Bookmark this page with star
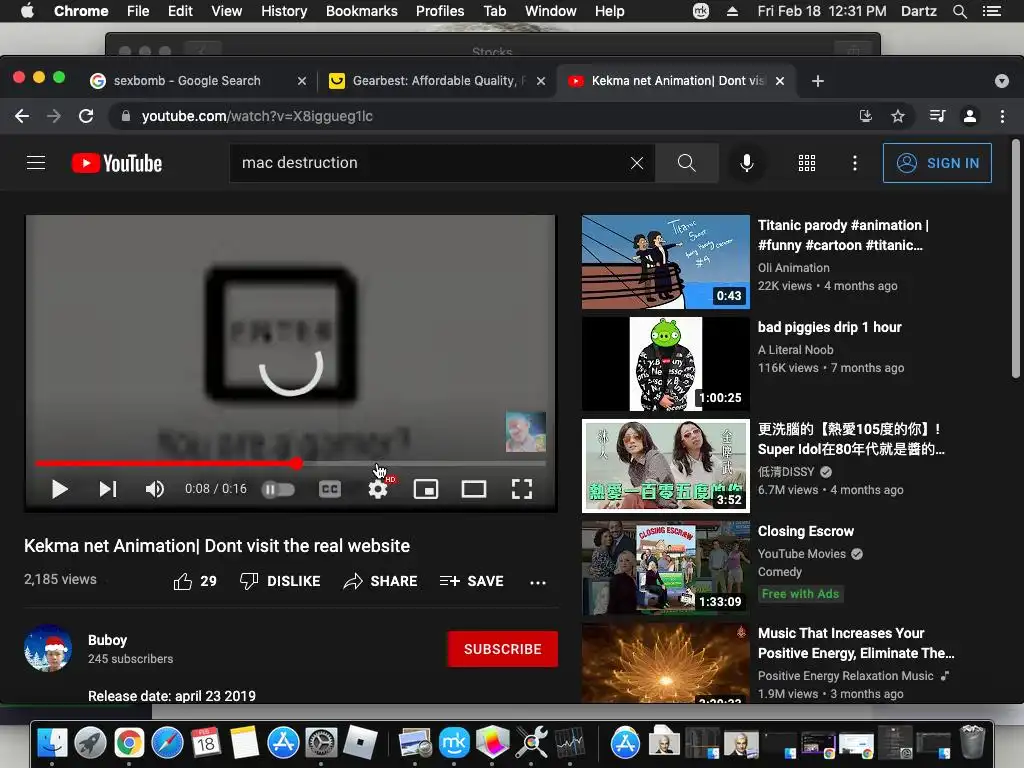 point(898,116)
